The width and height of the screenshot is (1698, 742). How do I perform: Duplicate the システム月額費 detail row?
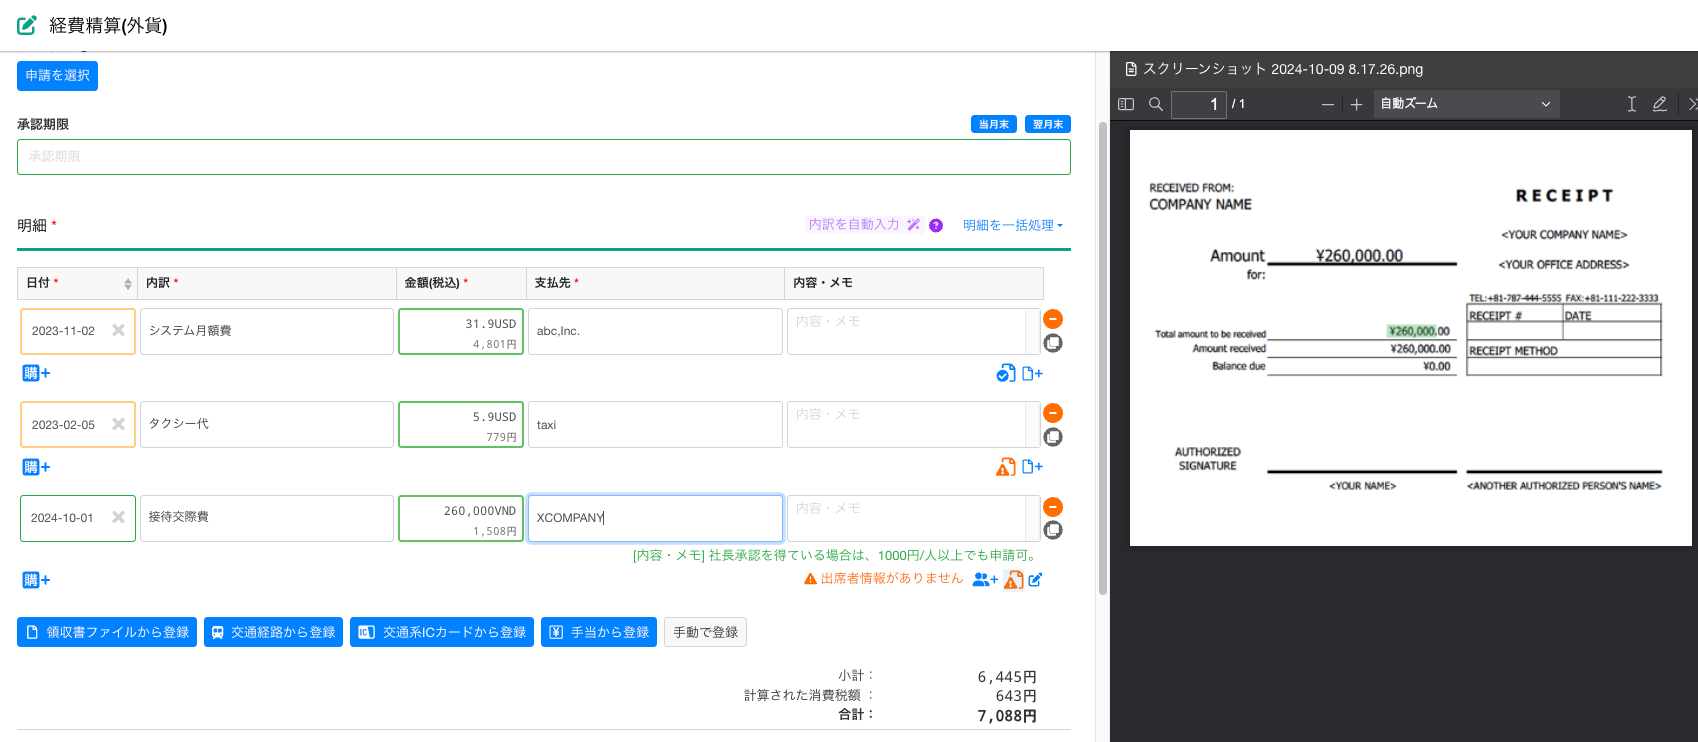tap(1053, 343)
